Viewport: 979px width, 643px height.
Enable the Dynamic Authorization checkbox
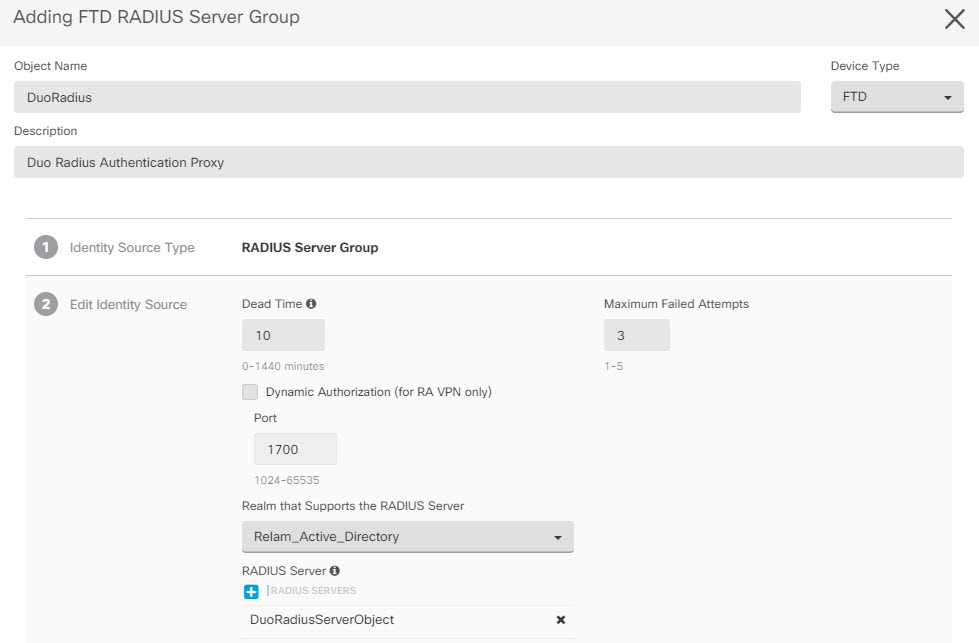250,392
